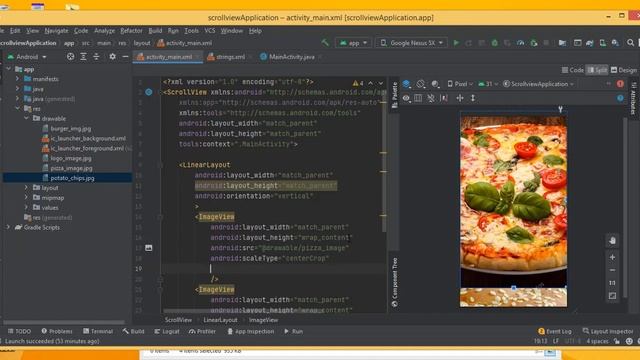
Task: Zoom in the preview with plus icon
Action: tap(612, 257)
